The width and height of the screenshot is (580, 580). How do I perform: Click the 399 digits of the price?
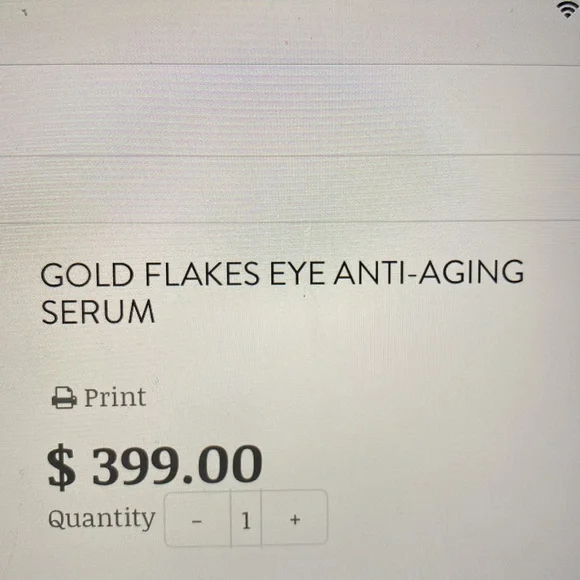(x=136, y=465)
